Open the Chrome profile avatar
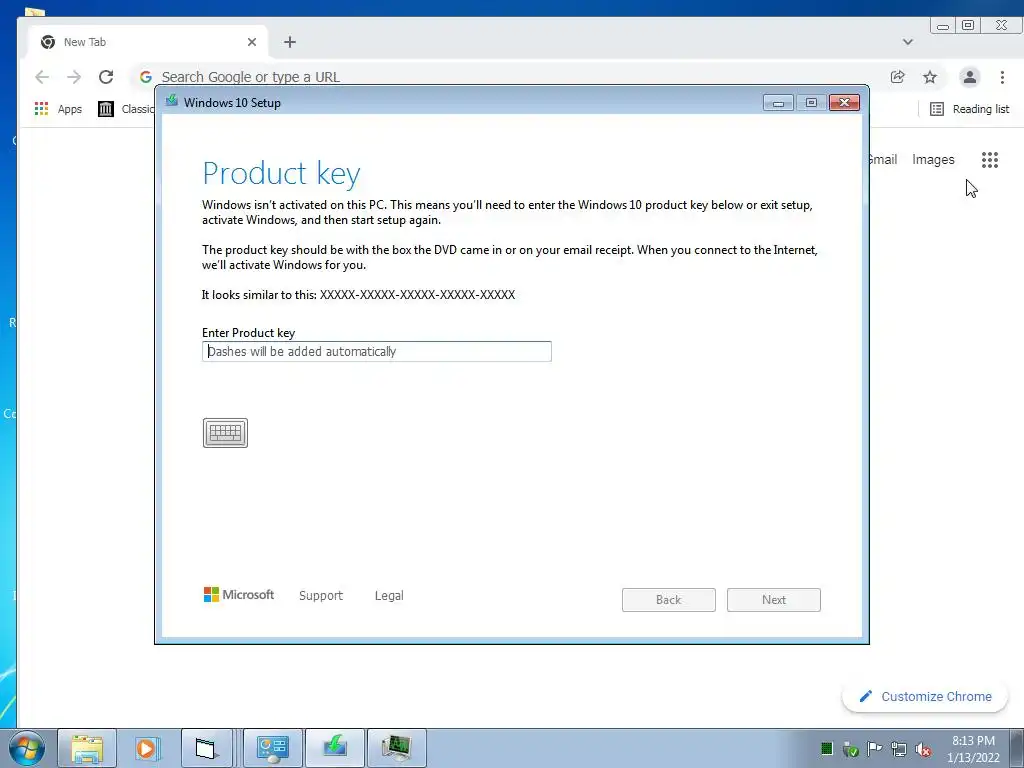This screenshot has width=1024, height=768. [x=970, y=77]
